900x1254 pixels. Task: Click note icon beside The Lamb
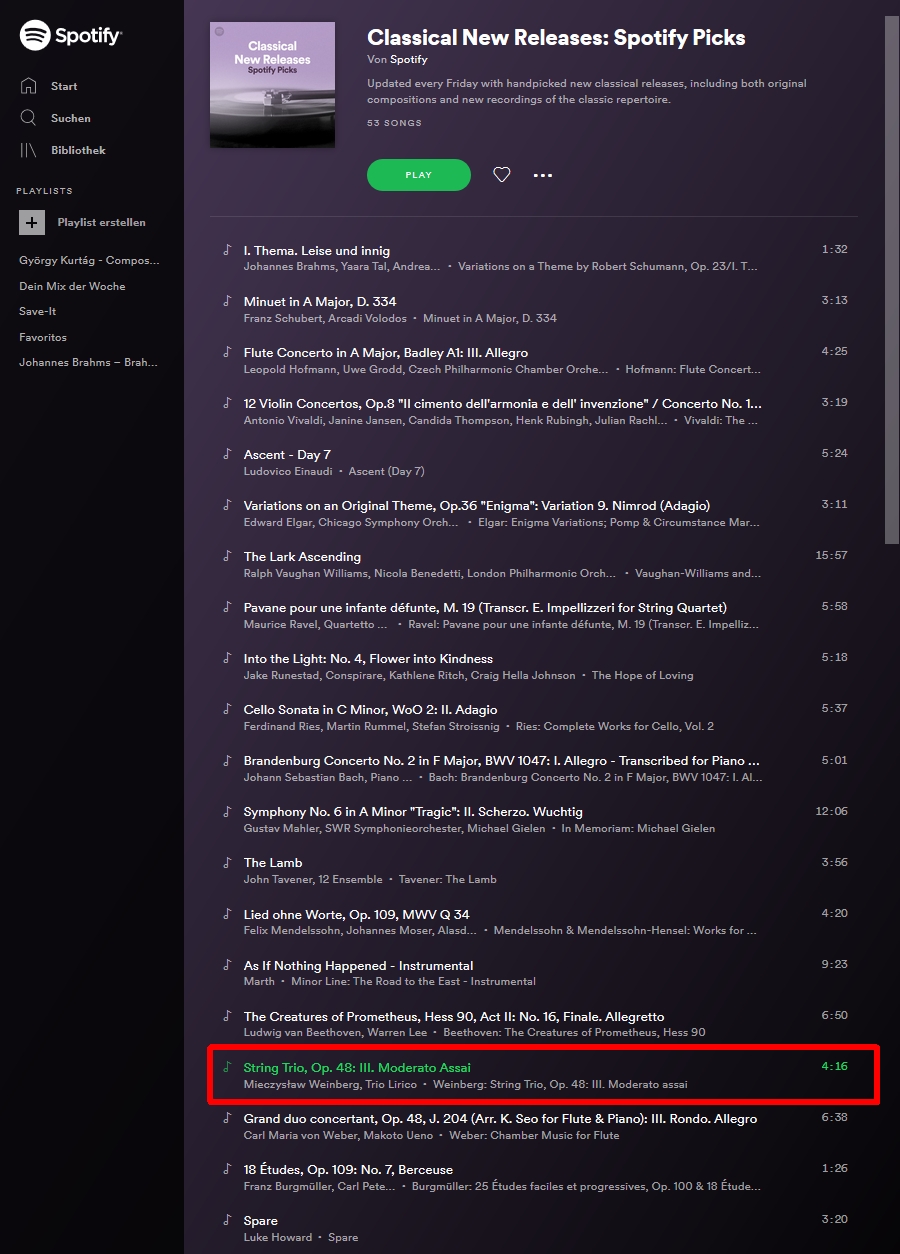coord(227,862)
